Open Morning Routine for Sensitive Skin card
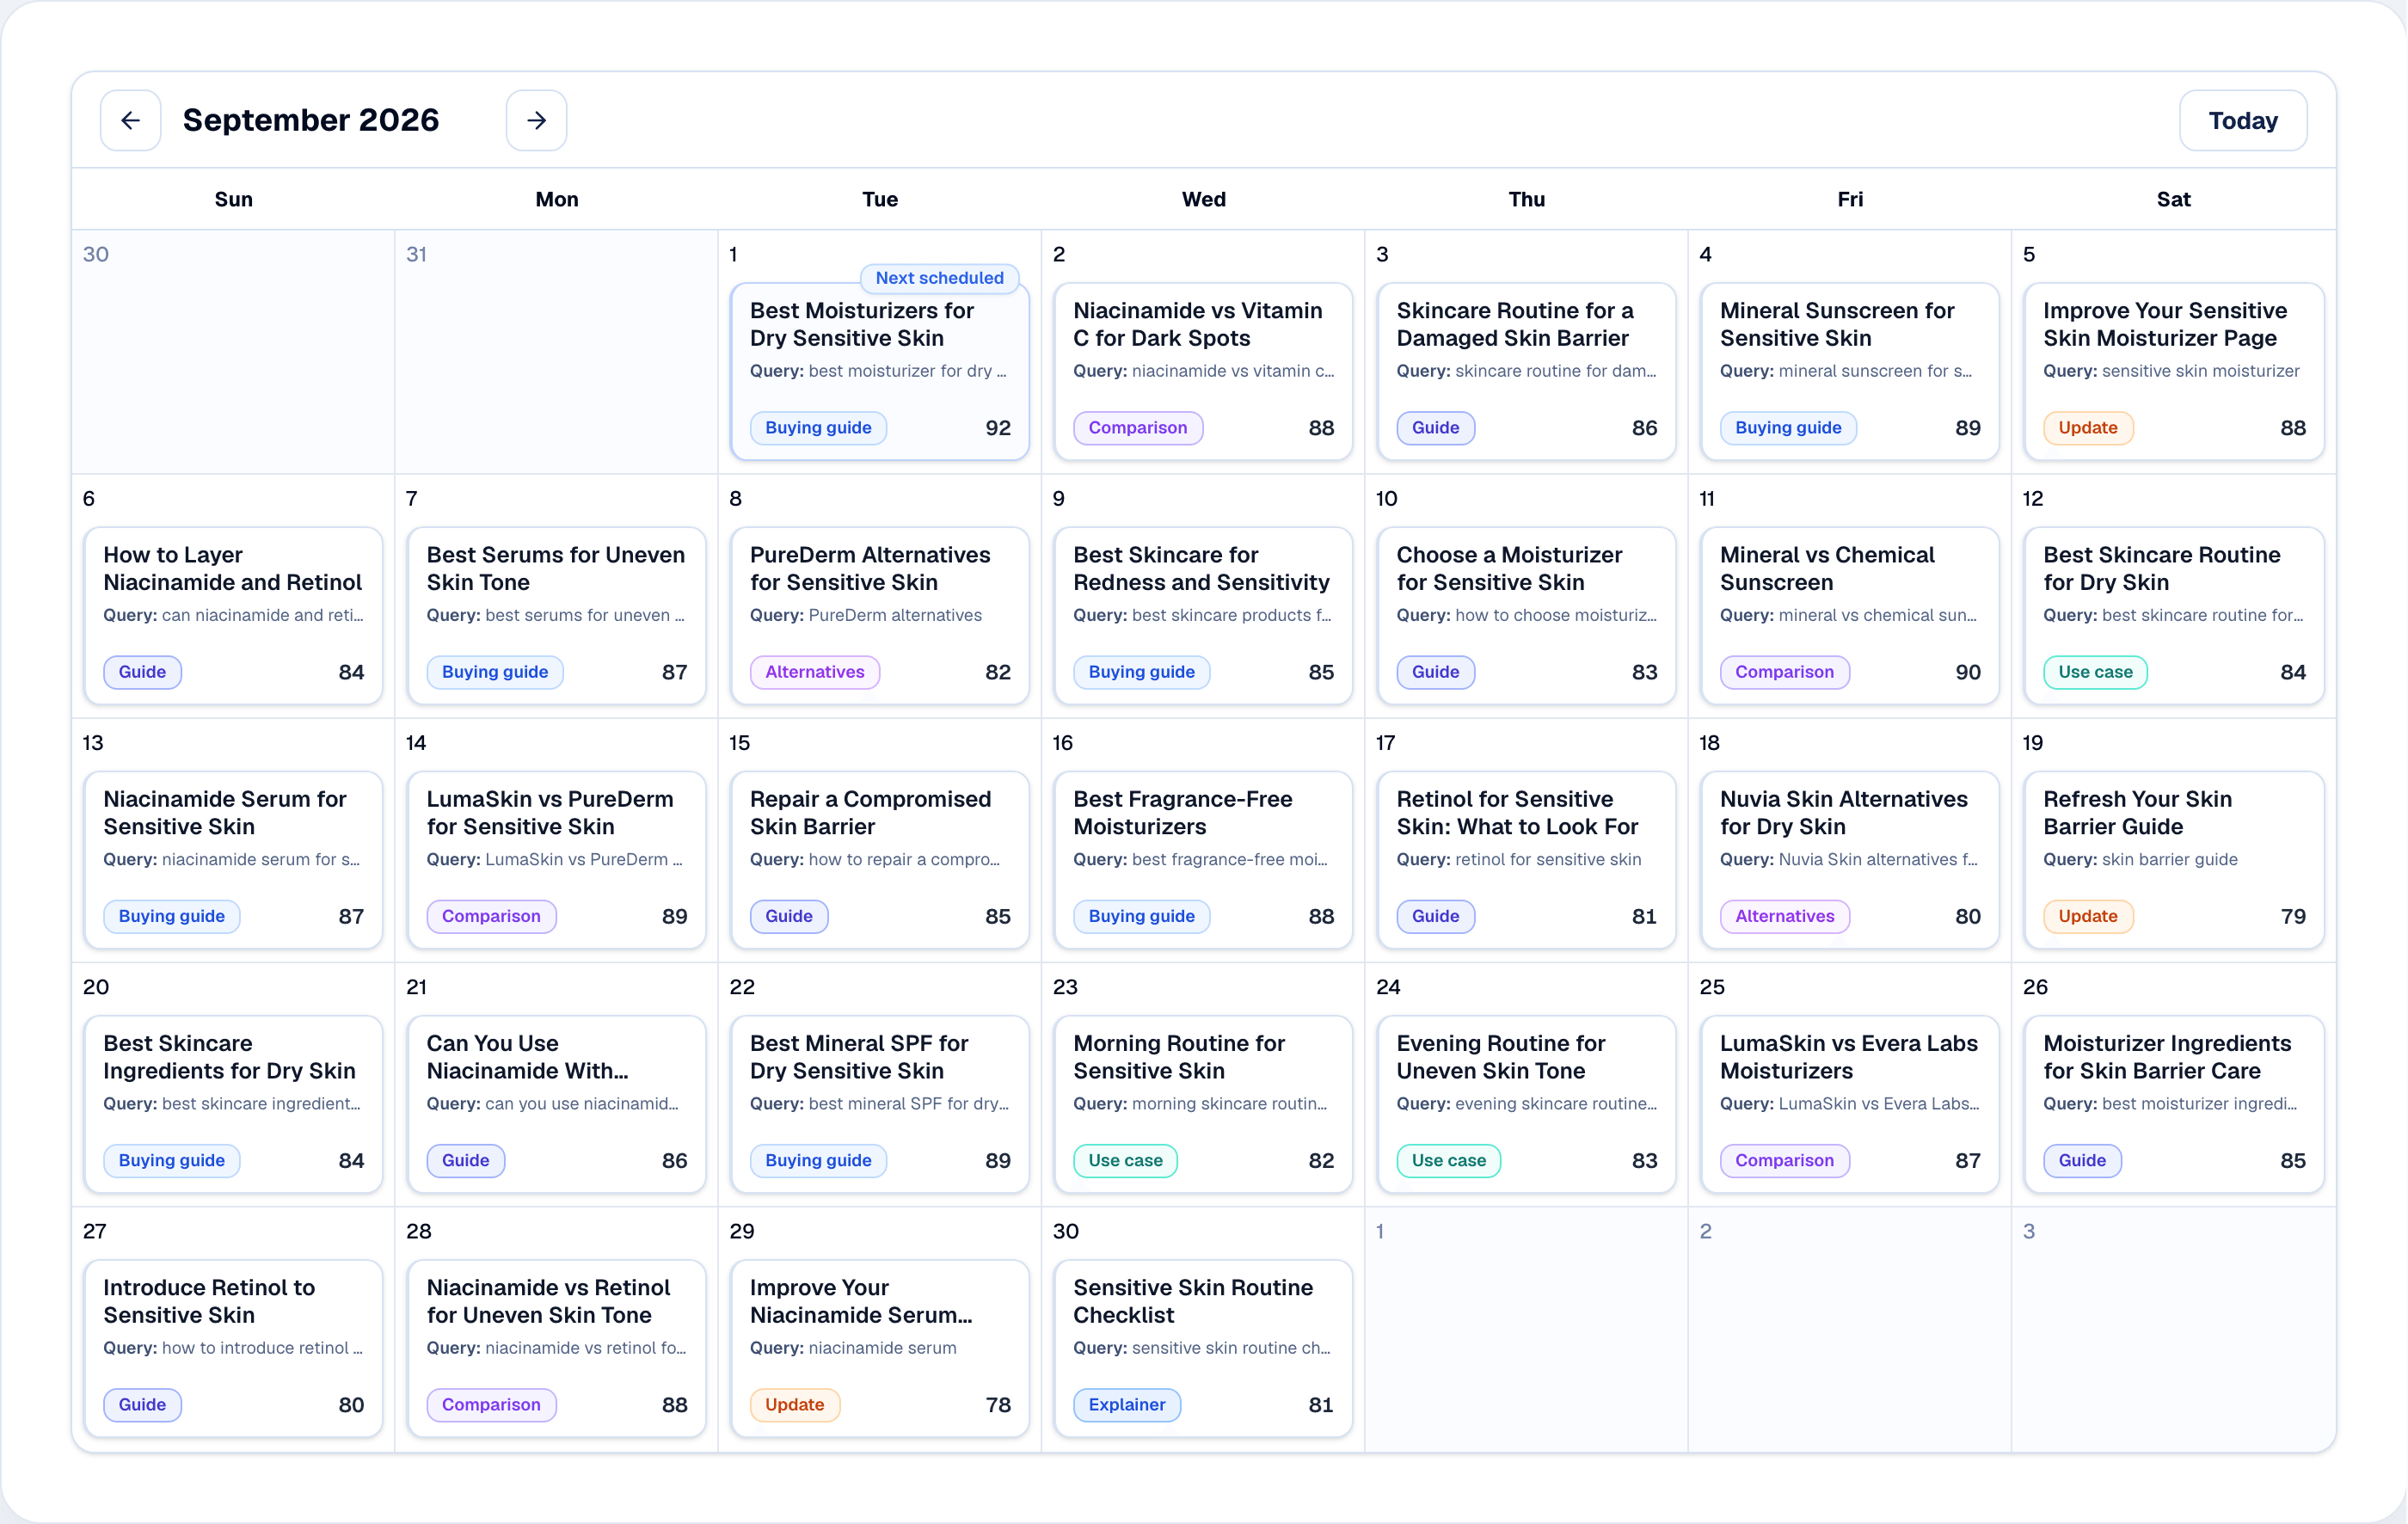Screen dimensions: 2408x1524 pyautogui.click(x=1203, y=1103)
